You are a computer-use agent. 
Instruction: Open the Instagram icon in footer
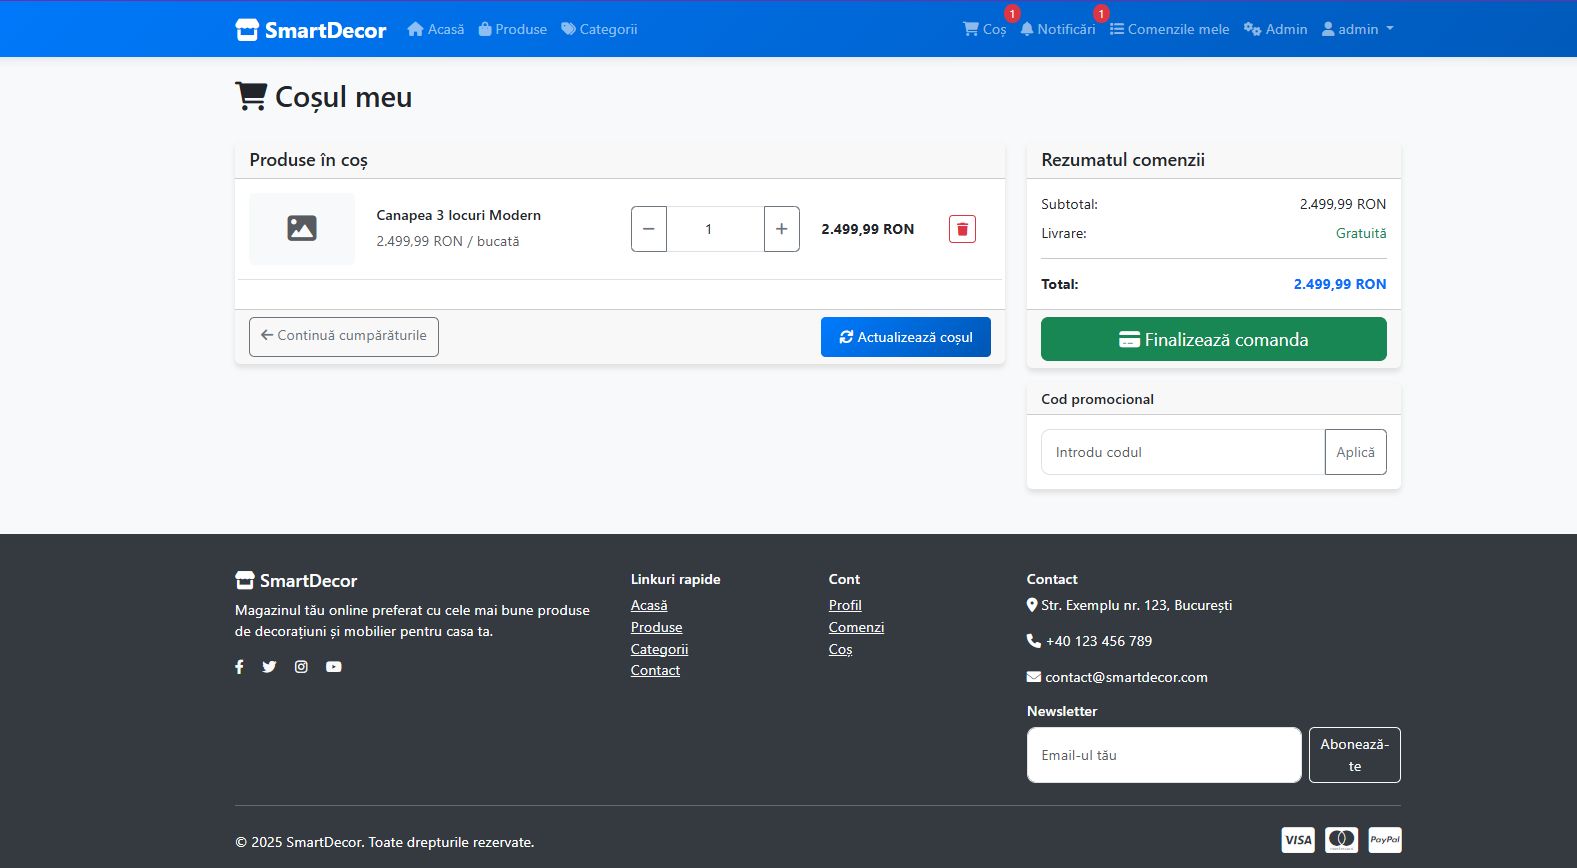(301, 667)
